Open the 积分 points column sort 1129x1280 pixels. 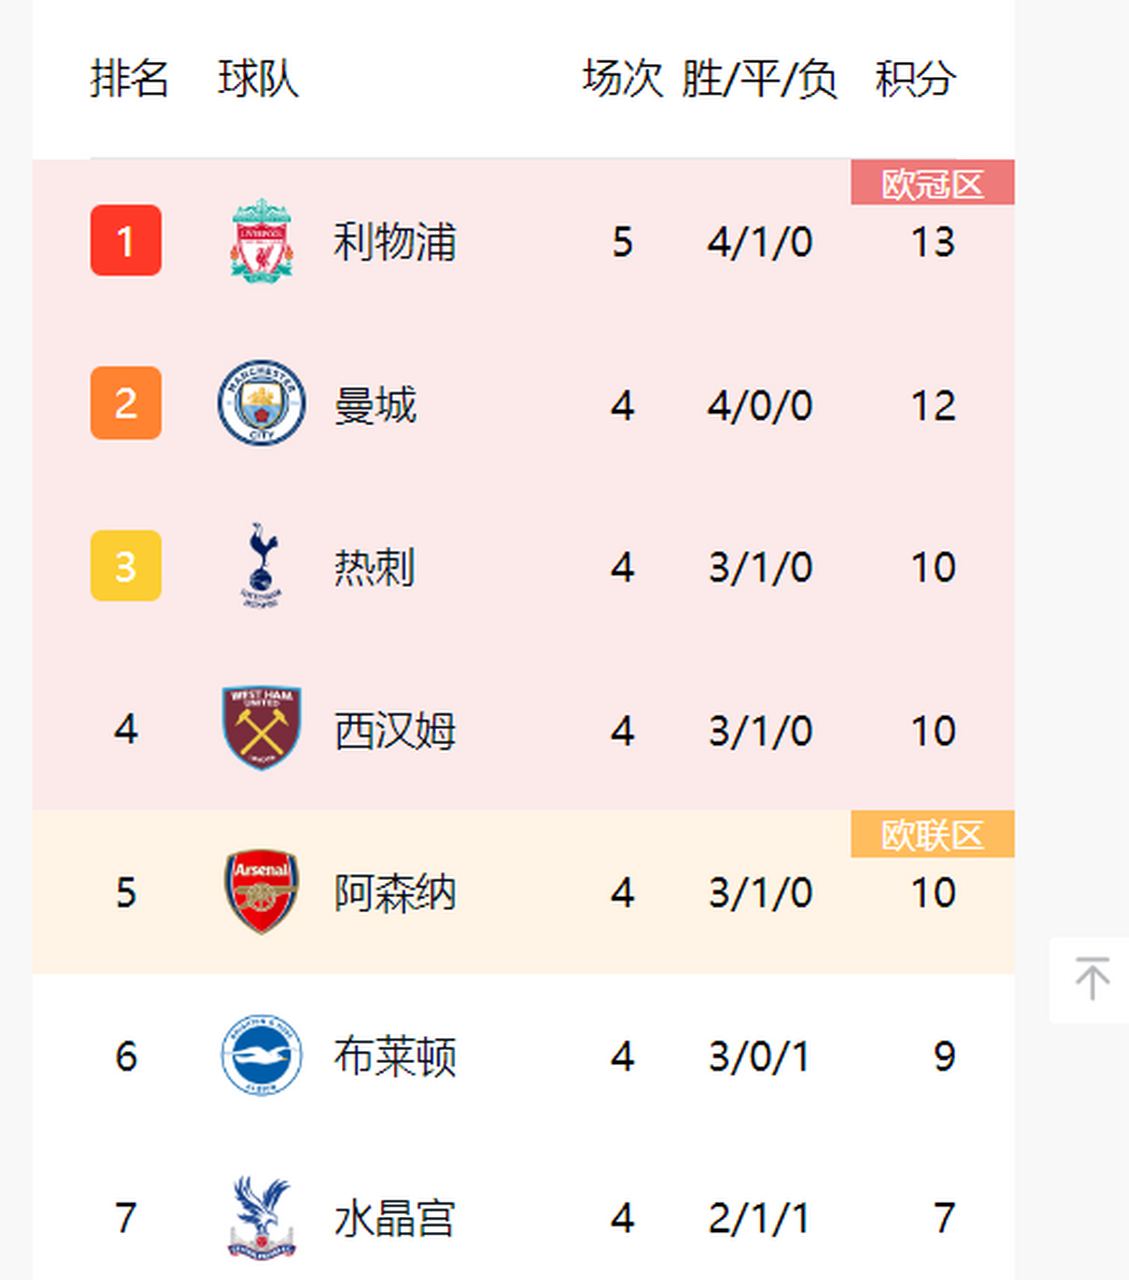[916, 81]
